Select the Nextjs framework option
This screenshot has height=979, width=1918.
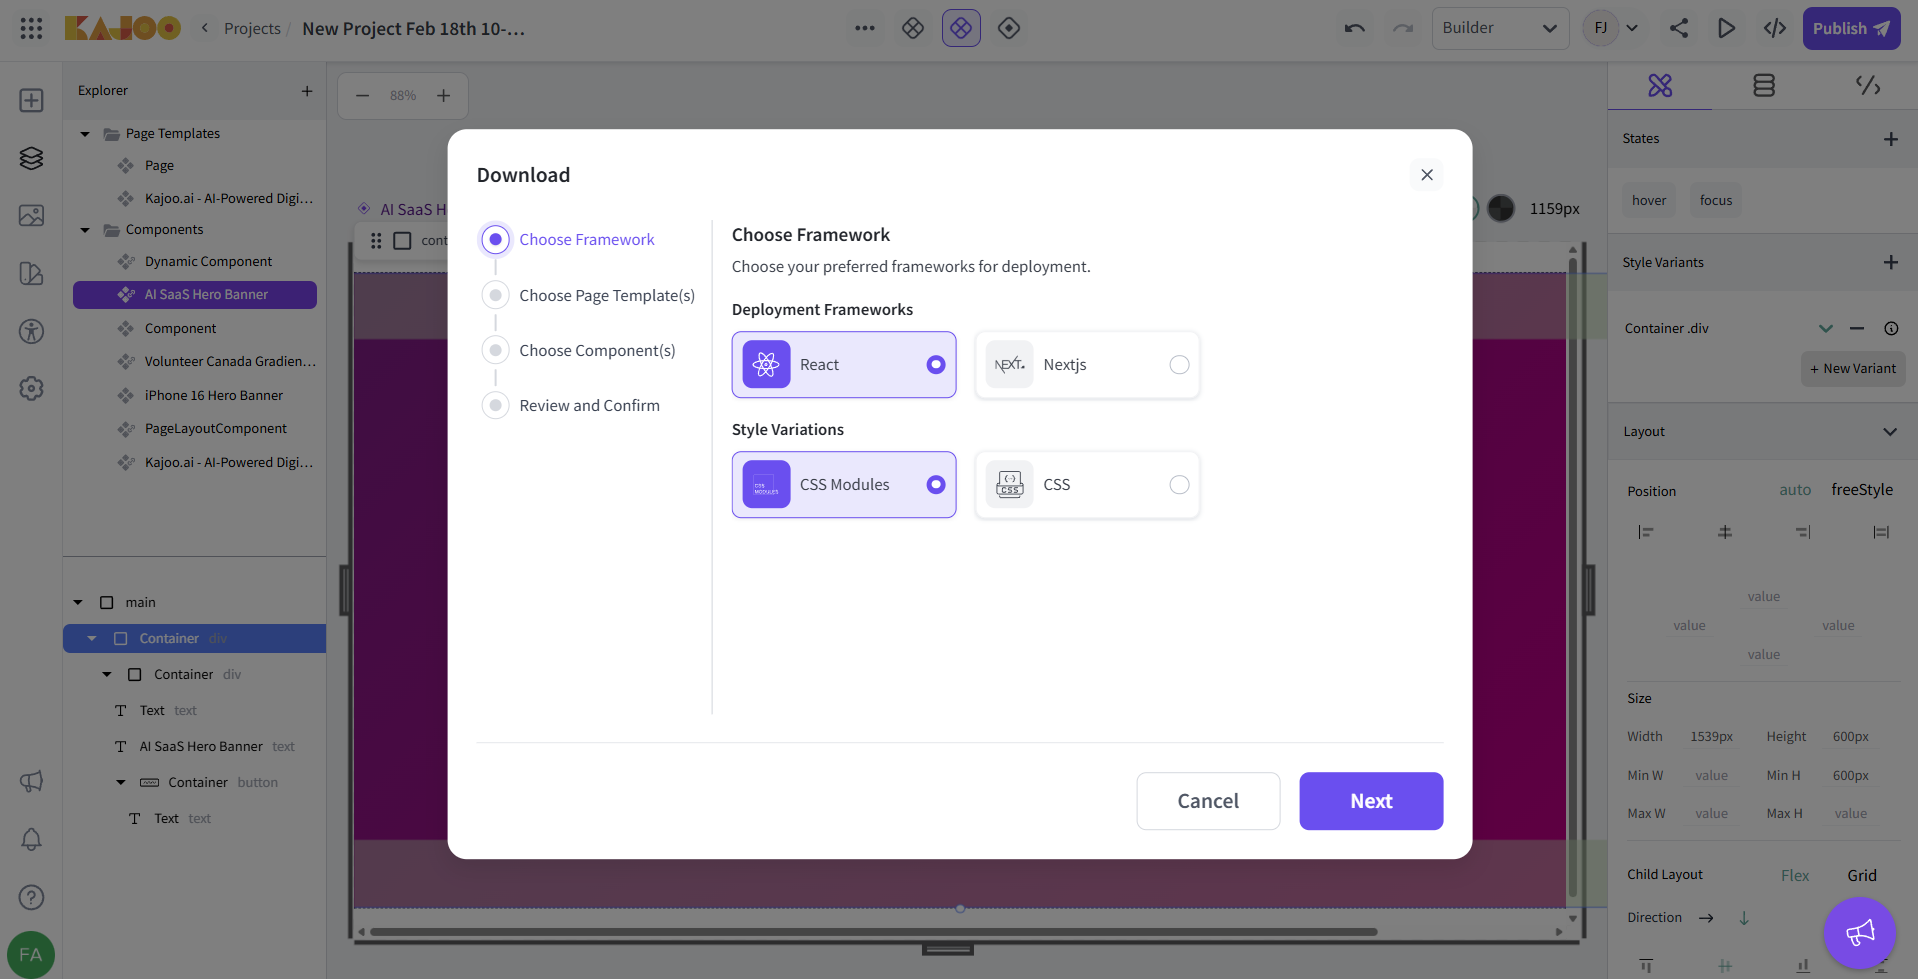[1087, 365]
